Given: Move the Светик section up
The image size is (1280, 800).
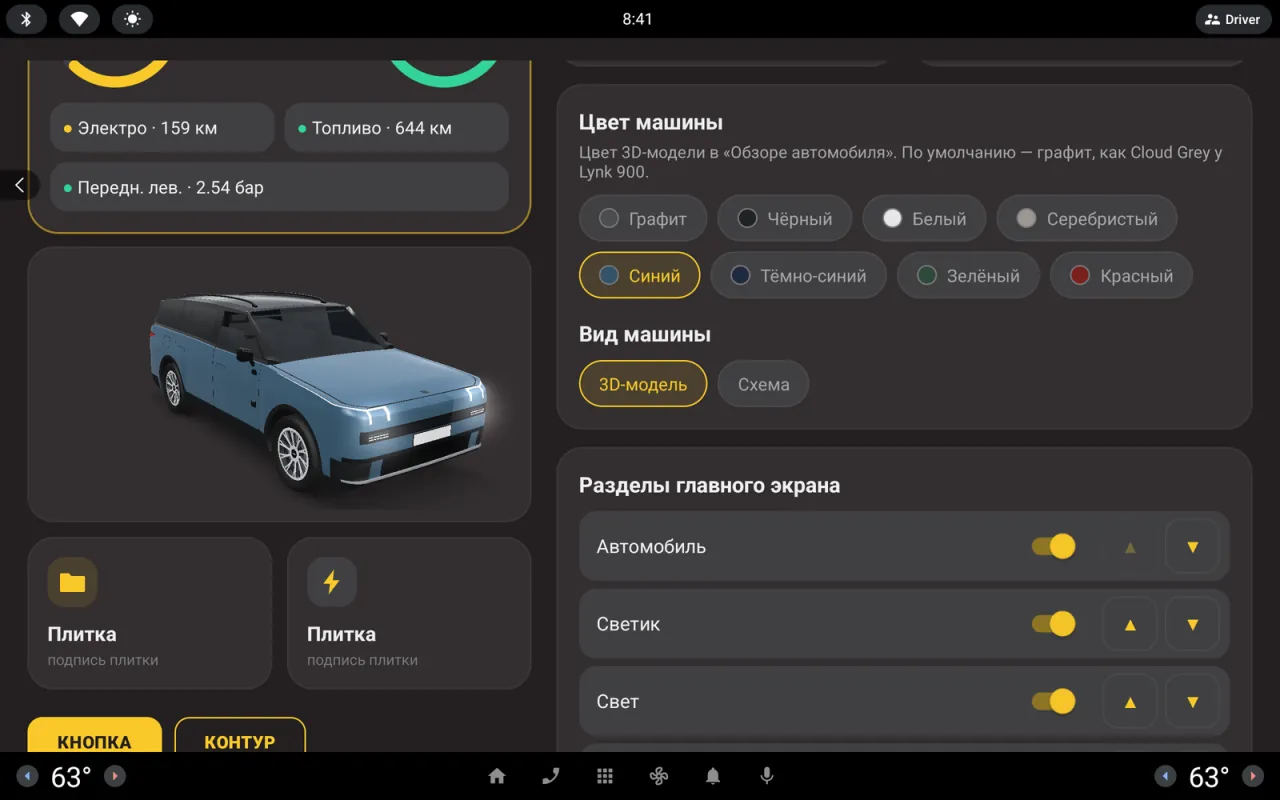Looking at the screenshot, I should coord(1130,624).
